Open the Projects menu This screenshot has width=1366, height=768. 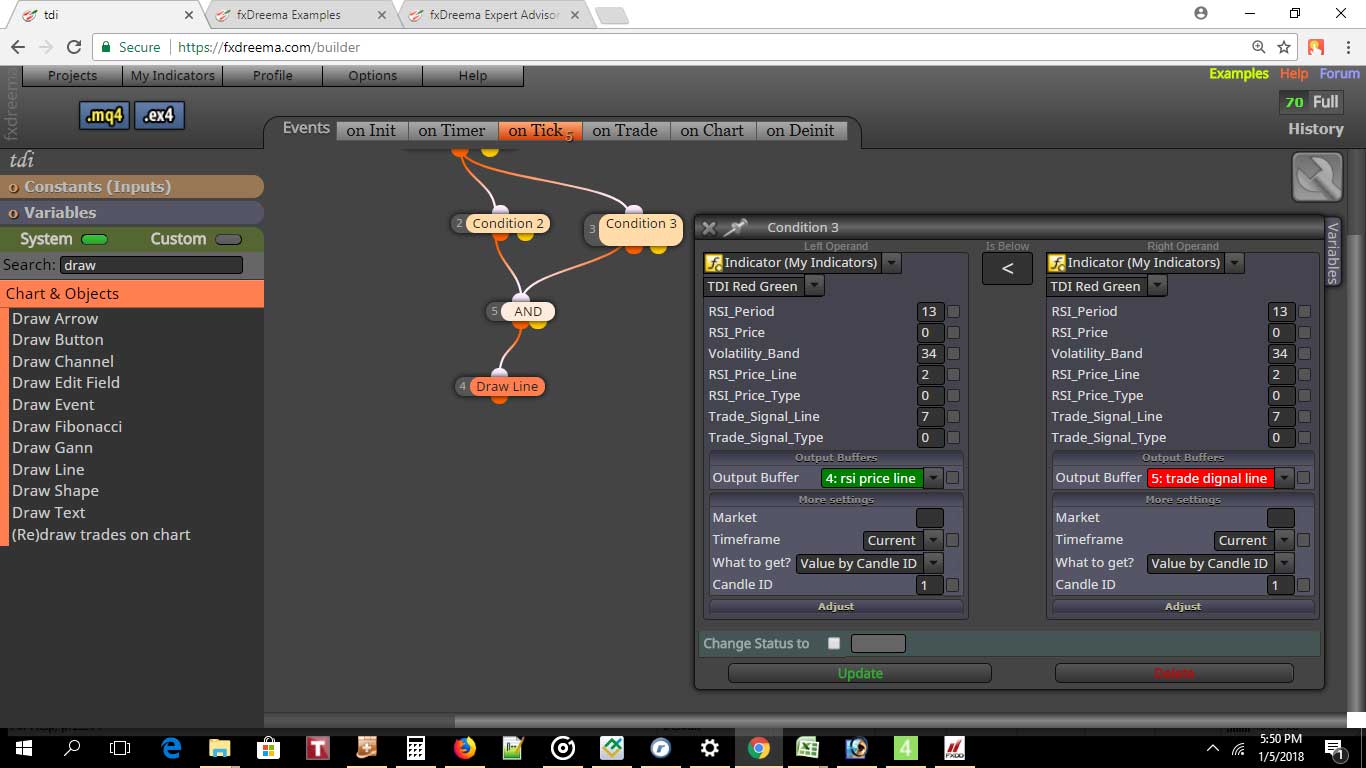click(73, 76)
